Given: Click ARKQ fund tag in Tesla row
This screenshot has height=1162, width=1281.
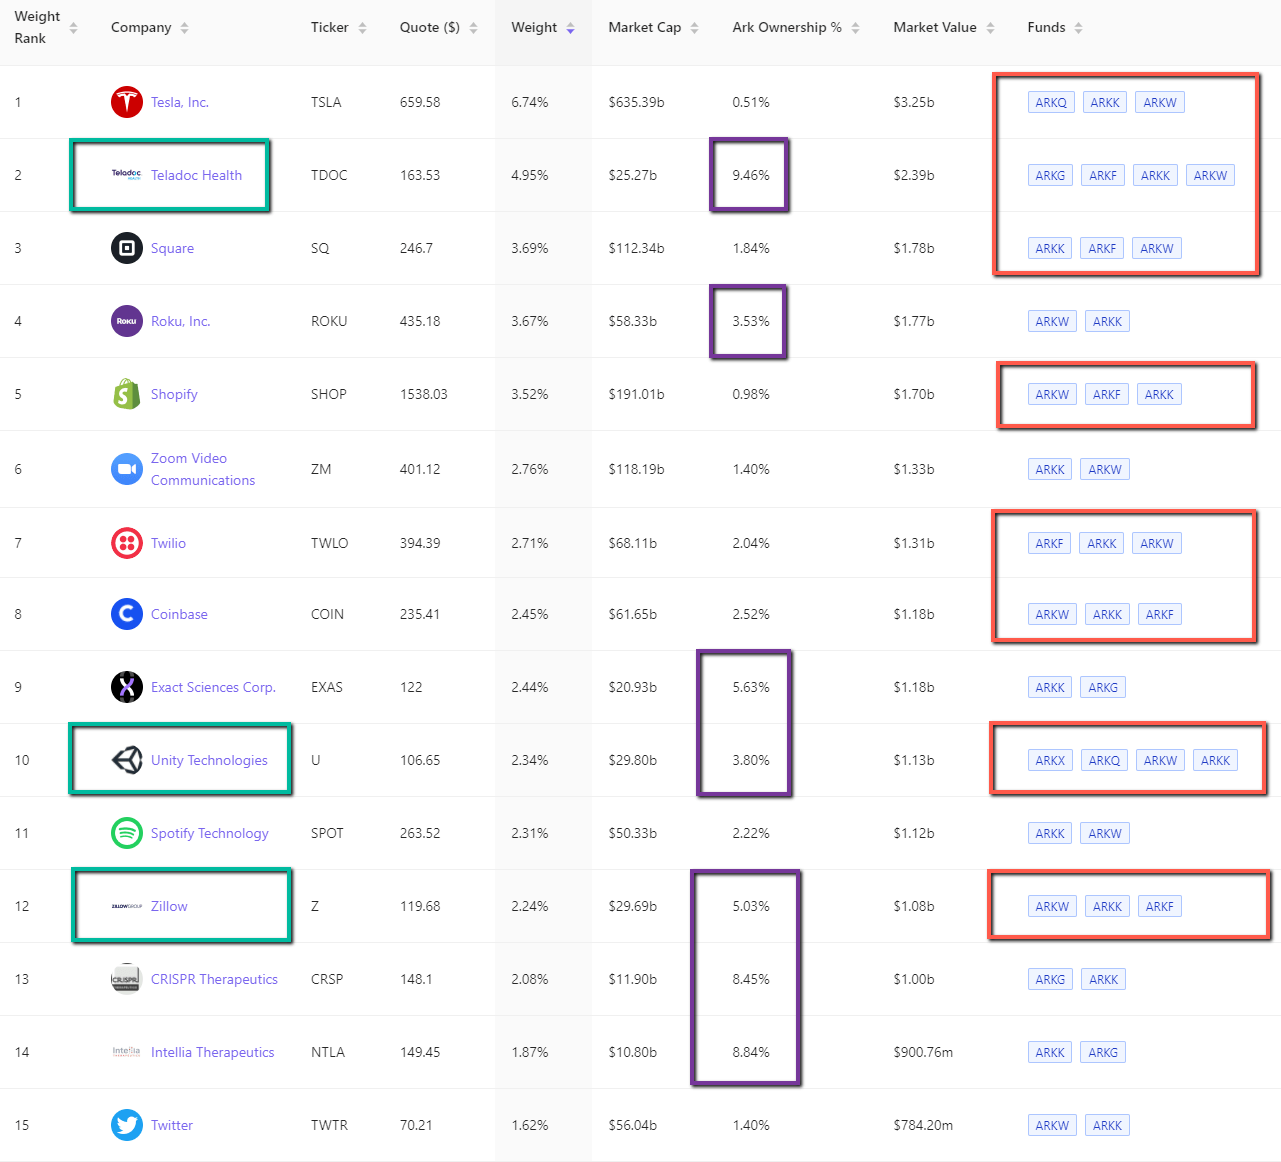Looking at the screenshot, I should click(1051, 102).
